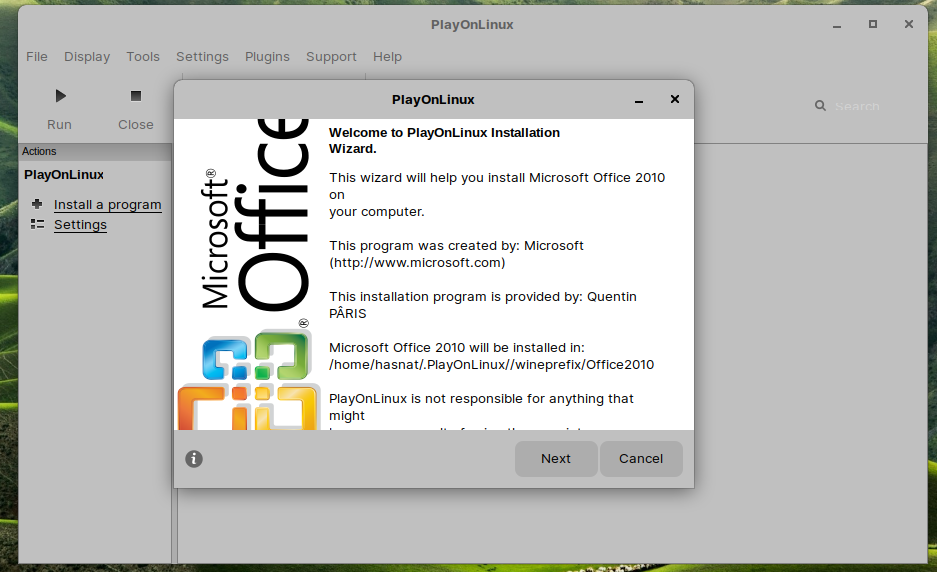Close the main PlayOnLinux window
Image resolution: width=937 pixels, height=572 pixels.
tap(909, 25)
